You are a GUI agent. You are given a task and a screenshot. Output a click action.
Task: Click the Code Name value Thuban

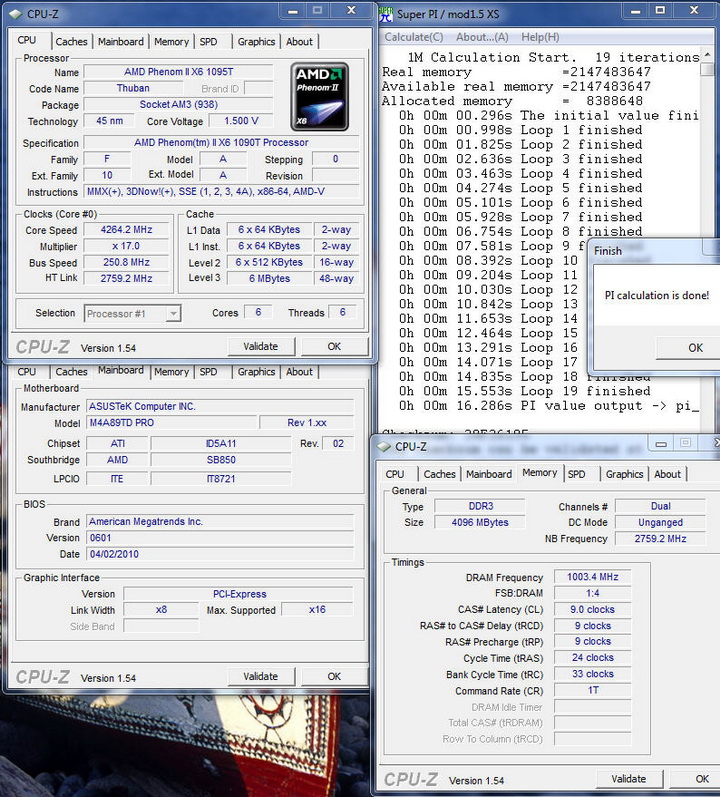[x=133, y=88]
